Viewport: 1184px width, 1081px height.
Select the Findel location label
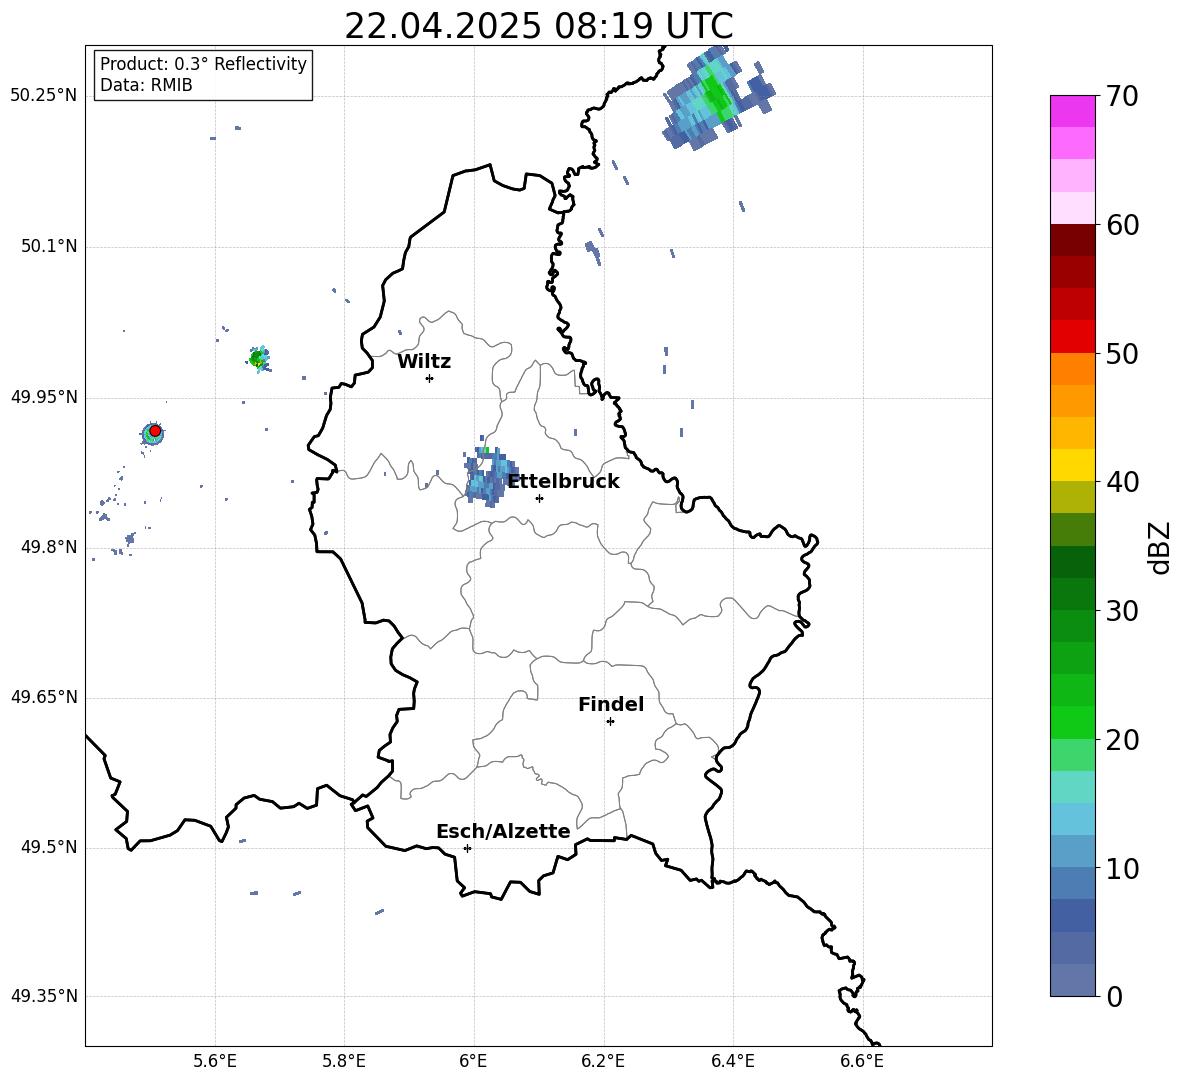pos(611,704)
